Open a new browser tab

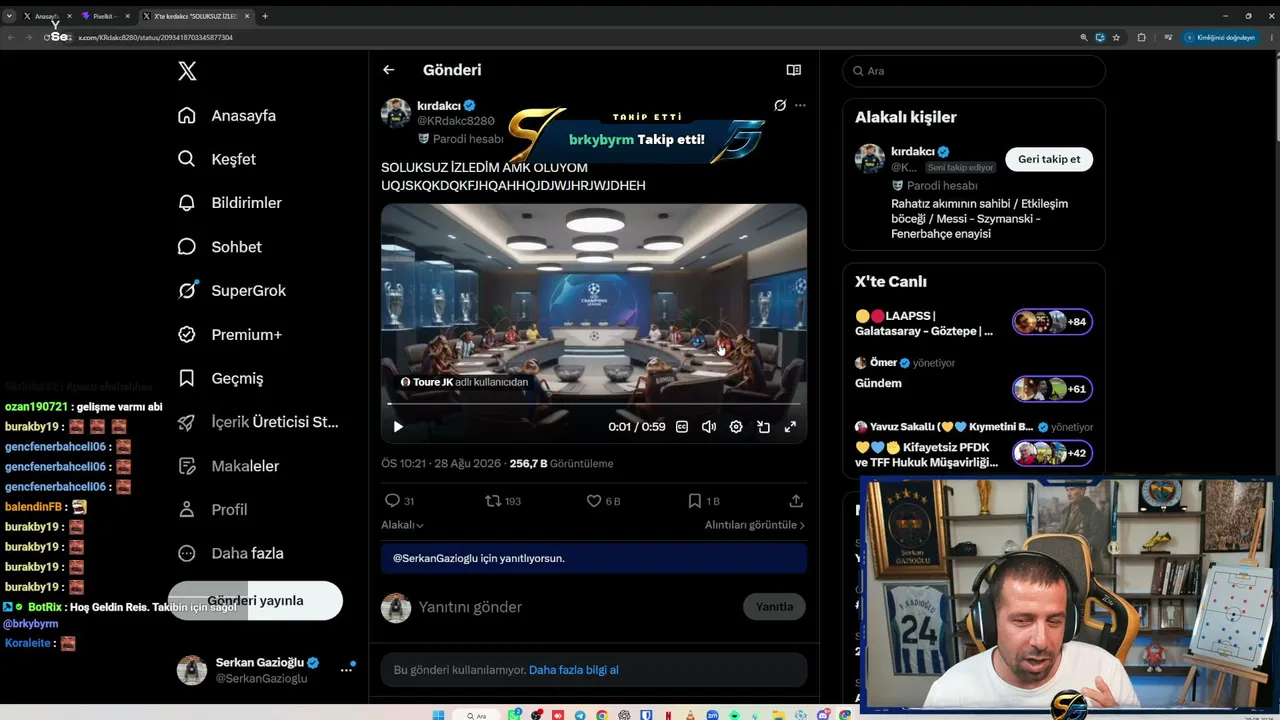click(x=265, y=16)
